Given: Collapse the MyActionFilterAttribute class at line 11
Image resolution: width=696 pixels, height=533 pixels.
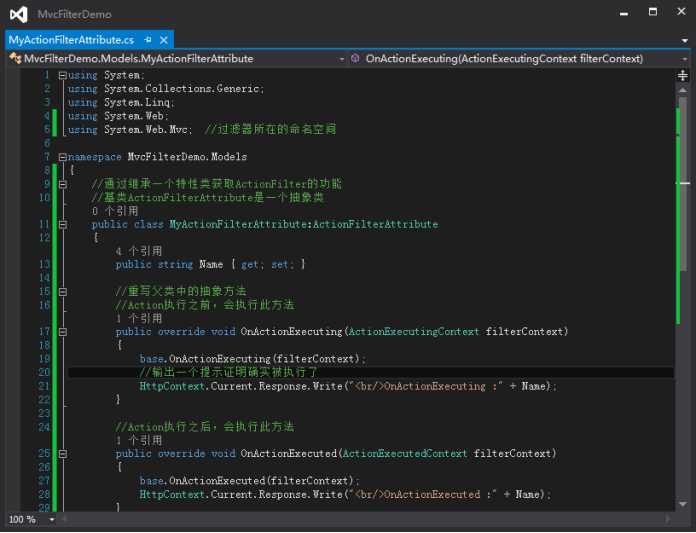Looking at the screenshot, I should pyautogui.click(x=63, y=225).
